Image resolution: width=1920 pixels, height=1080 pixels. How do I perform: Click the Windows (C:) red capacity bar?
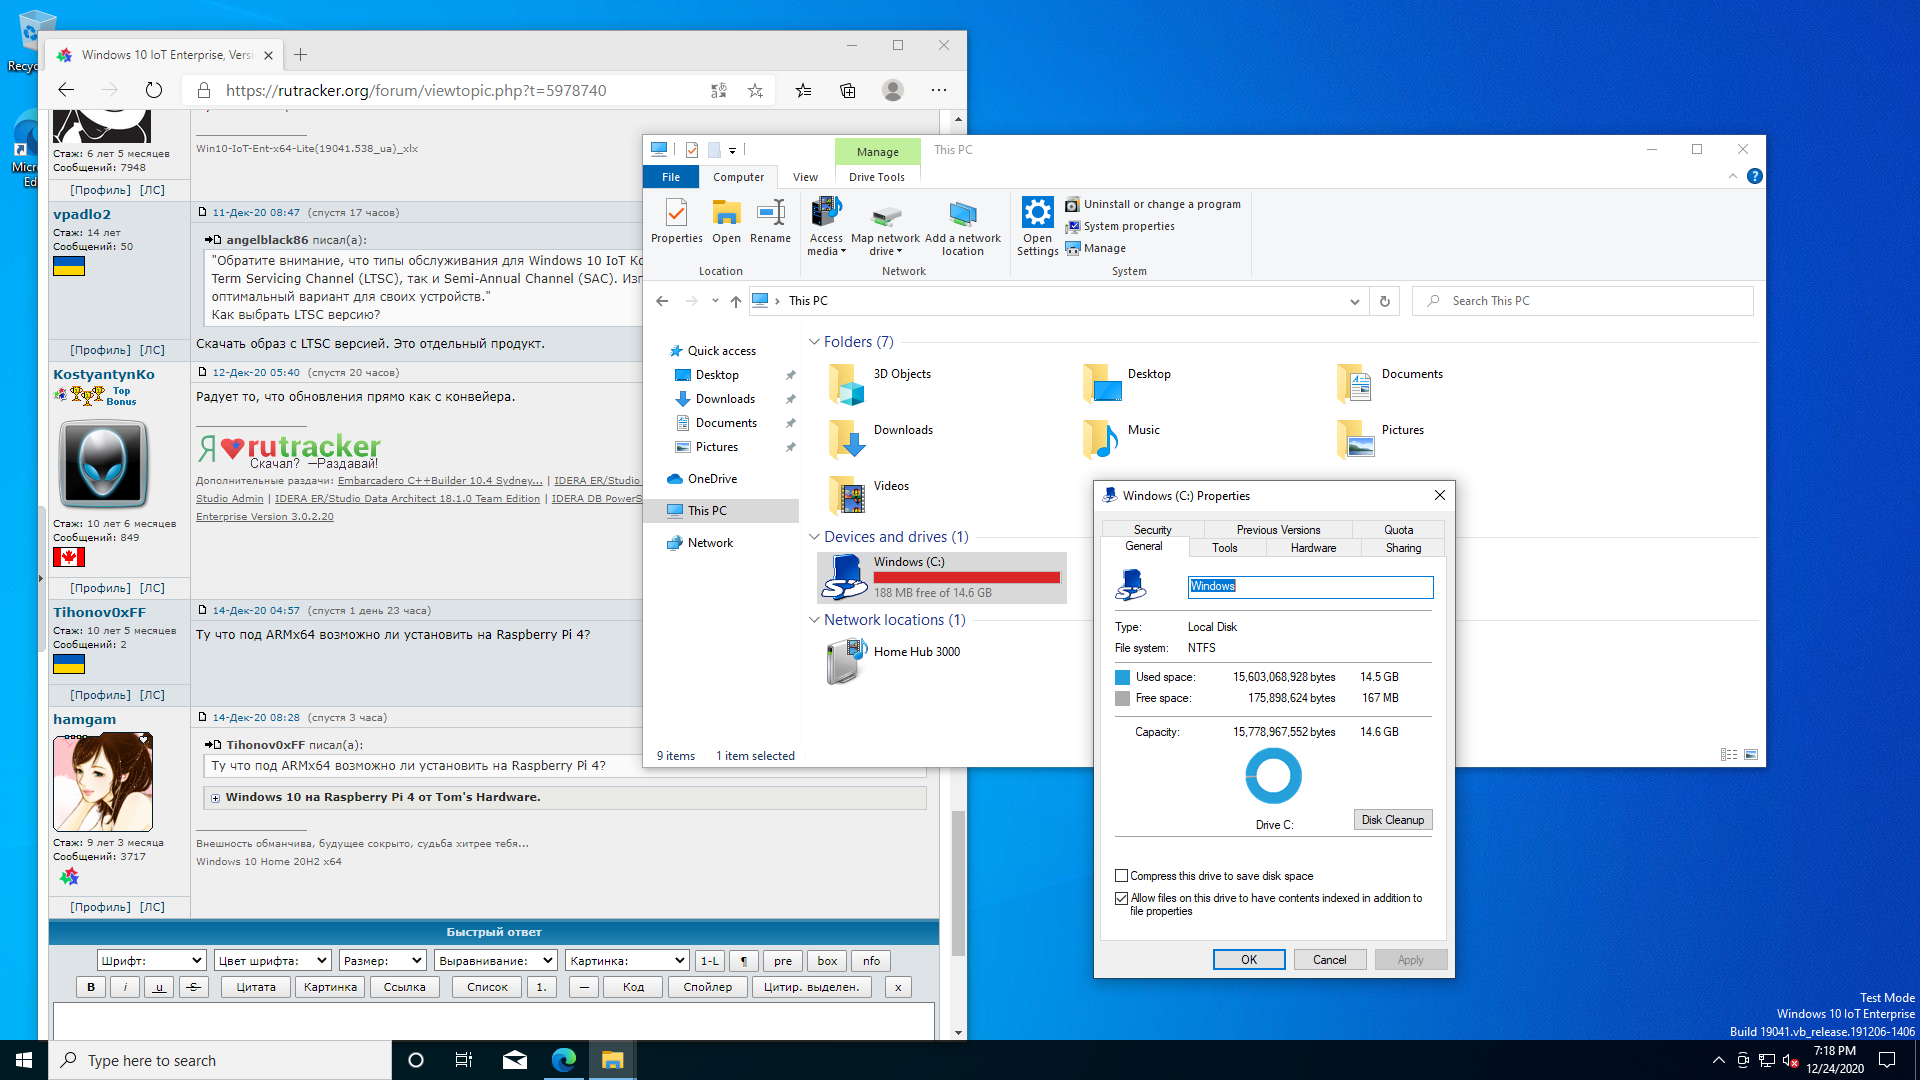click(966, 577)
